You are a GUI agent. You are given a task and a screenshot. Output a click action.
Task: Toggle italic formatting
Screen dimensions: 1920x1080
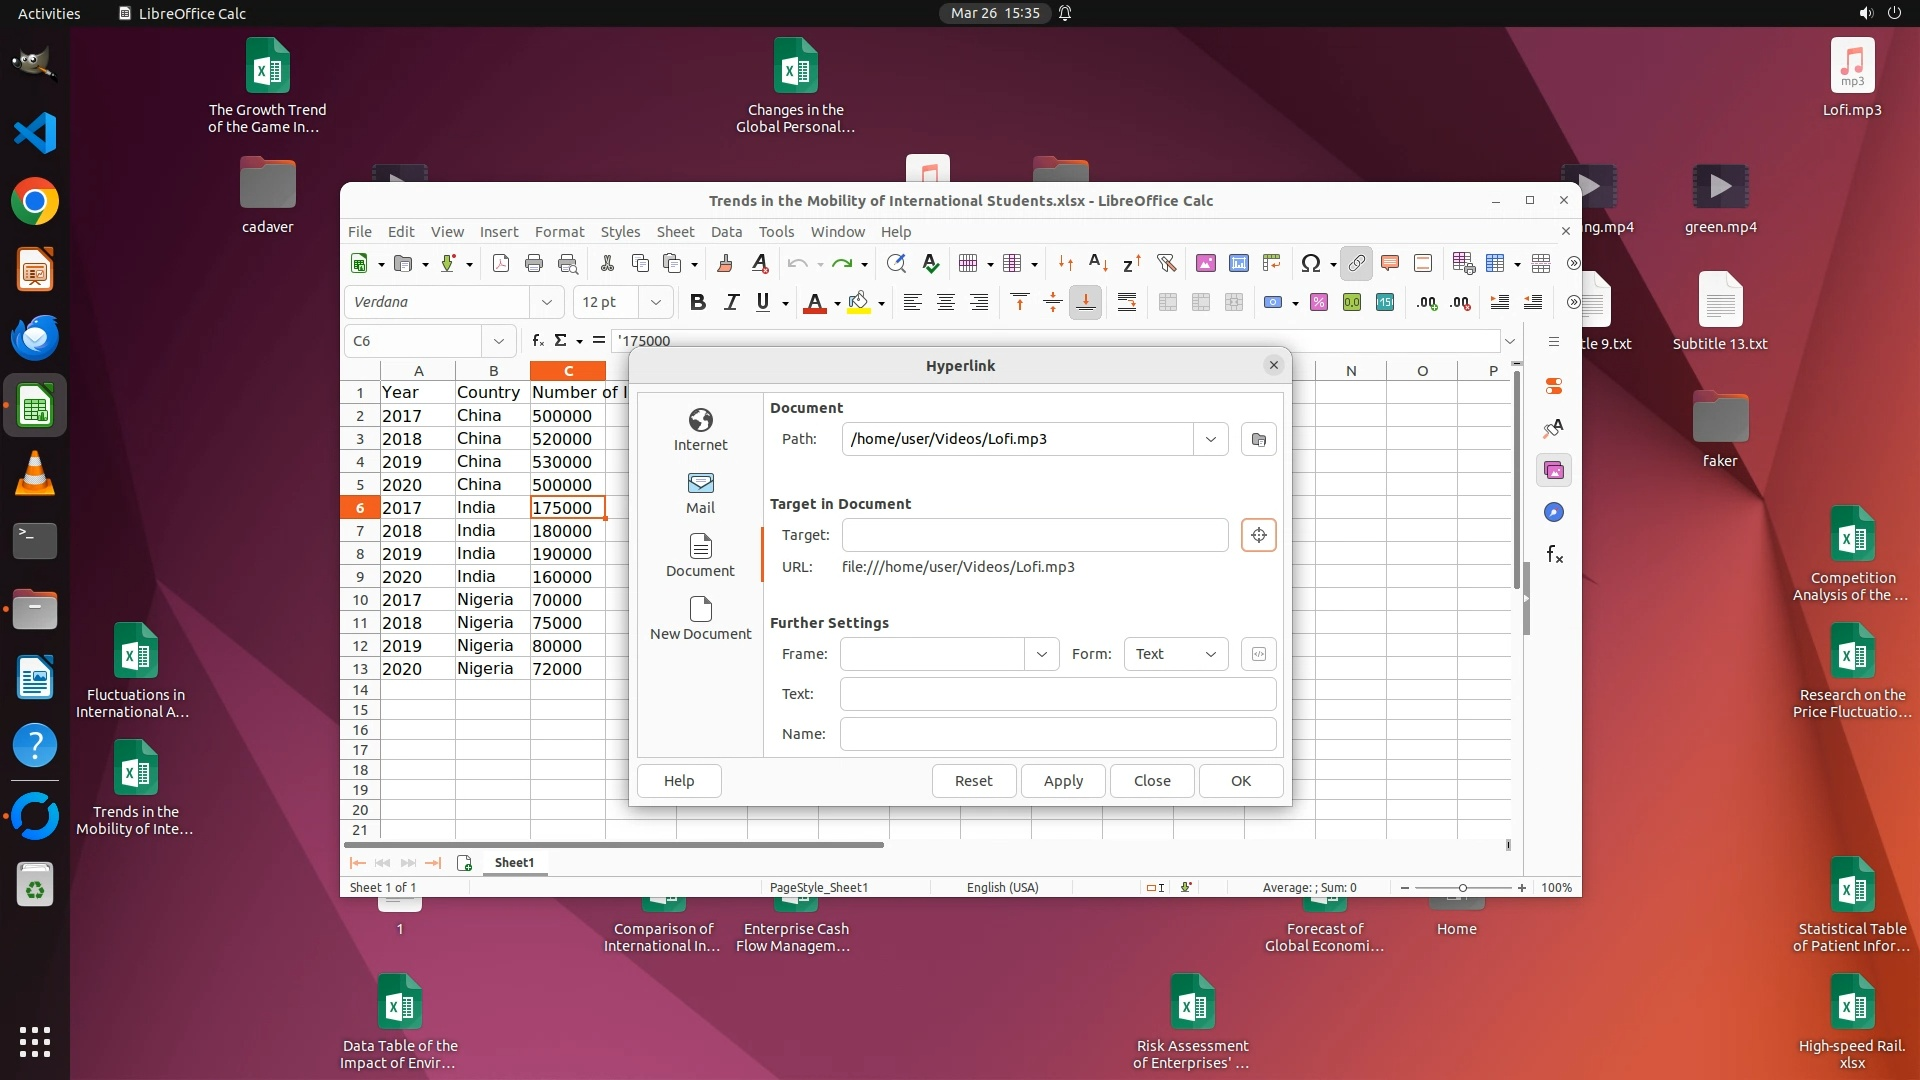pos(731,302)
